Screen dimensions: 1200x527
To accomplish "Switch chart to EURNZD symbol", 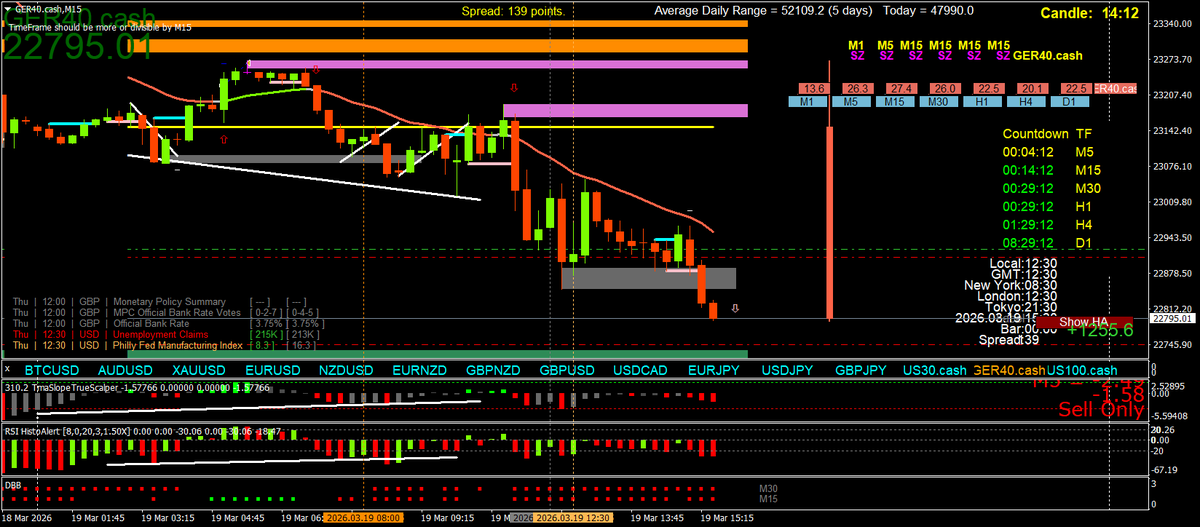I will coord(419,370).
